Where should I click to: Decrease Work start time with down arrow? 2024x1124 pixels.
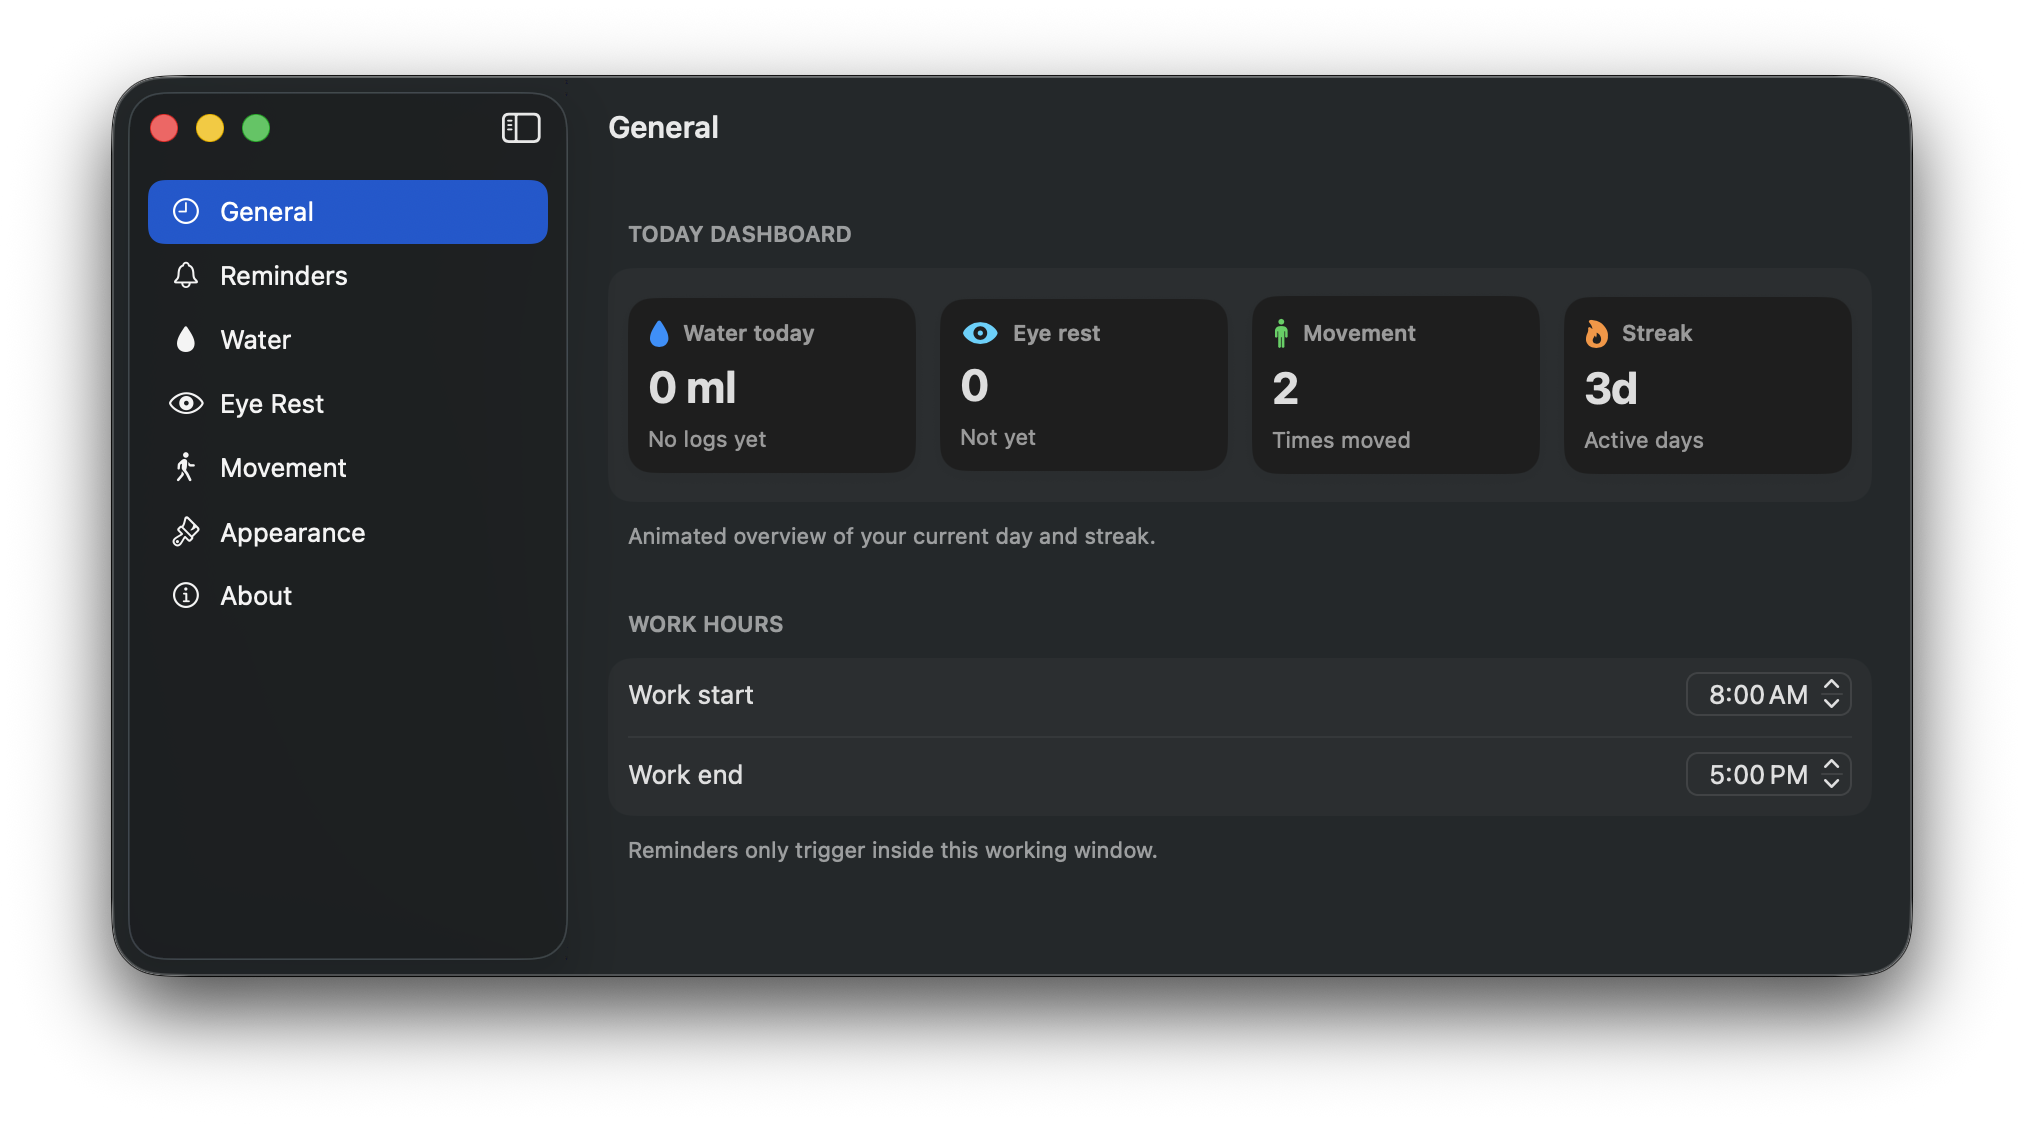coord(1831,703)
